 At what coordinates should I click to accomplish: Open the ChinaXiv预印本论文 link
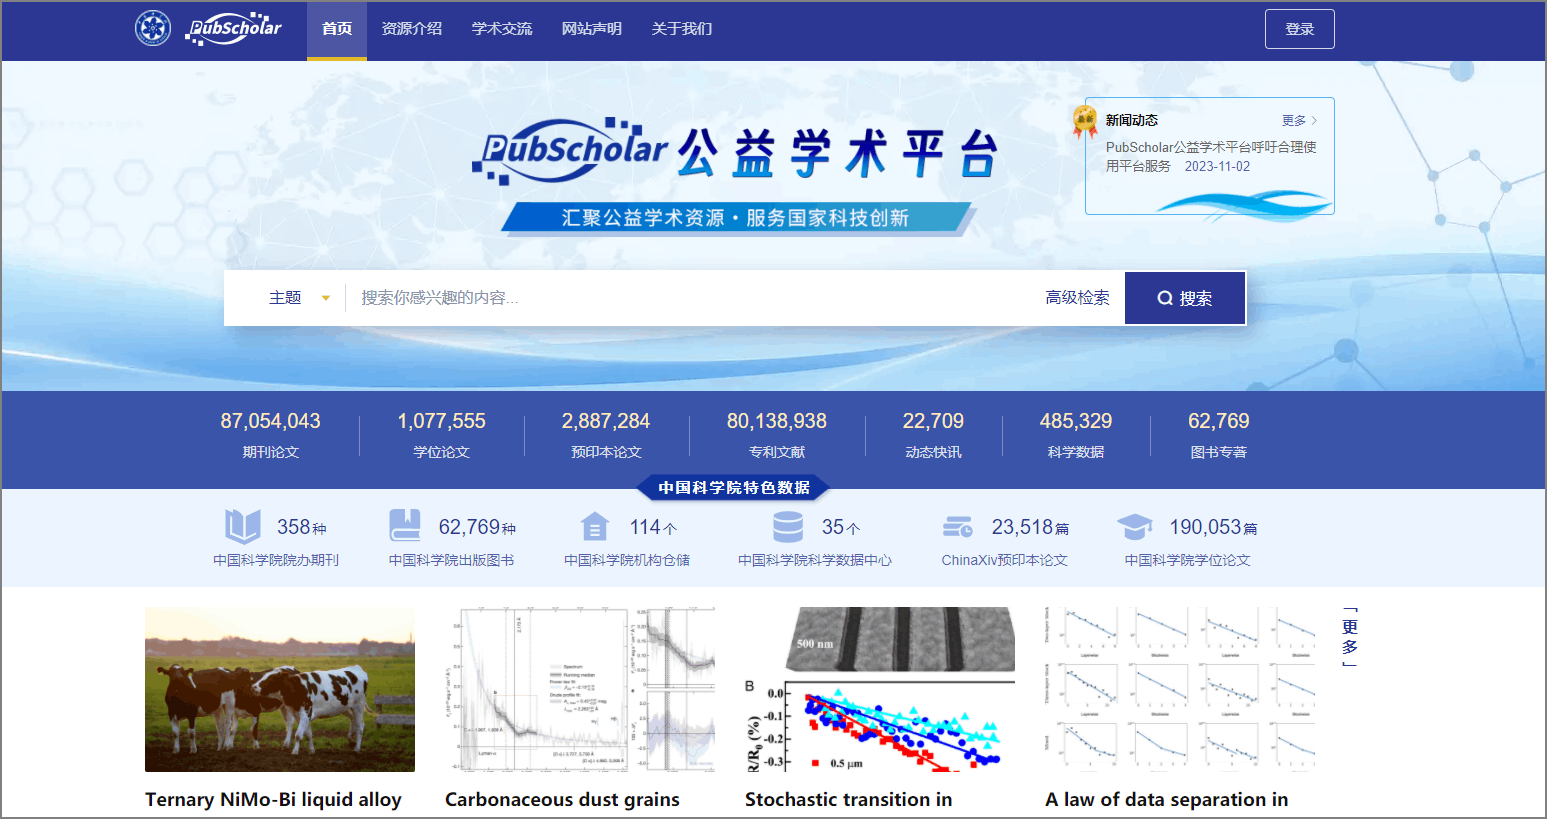coord(1005,560)
